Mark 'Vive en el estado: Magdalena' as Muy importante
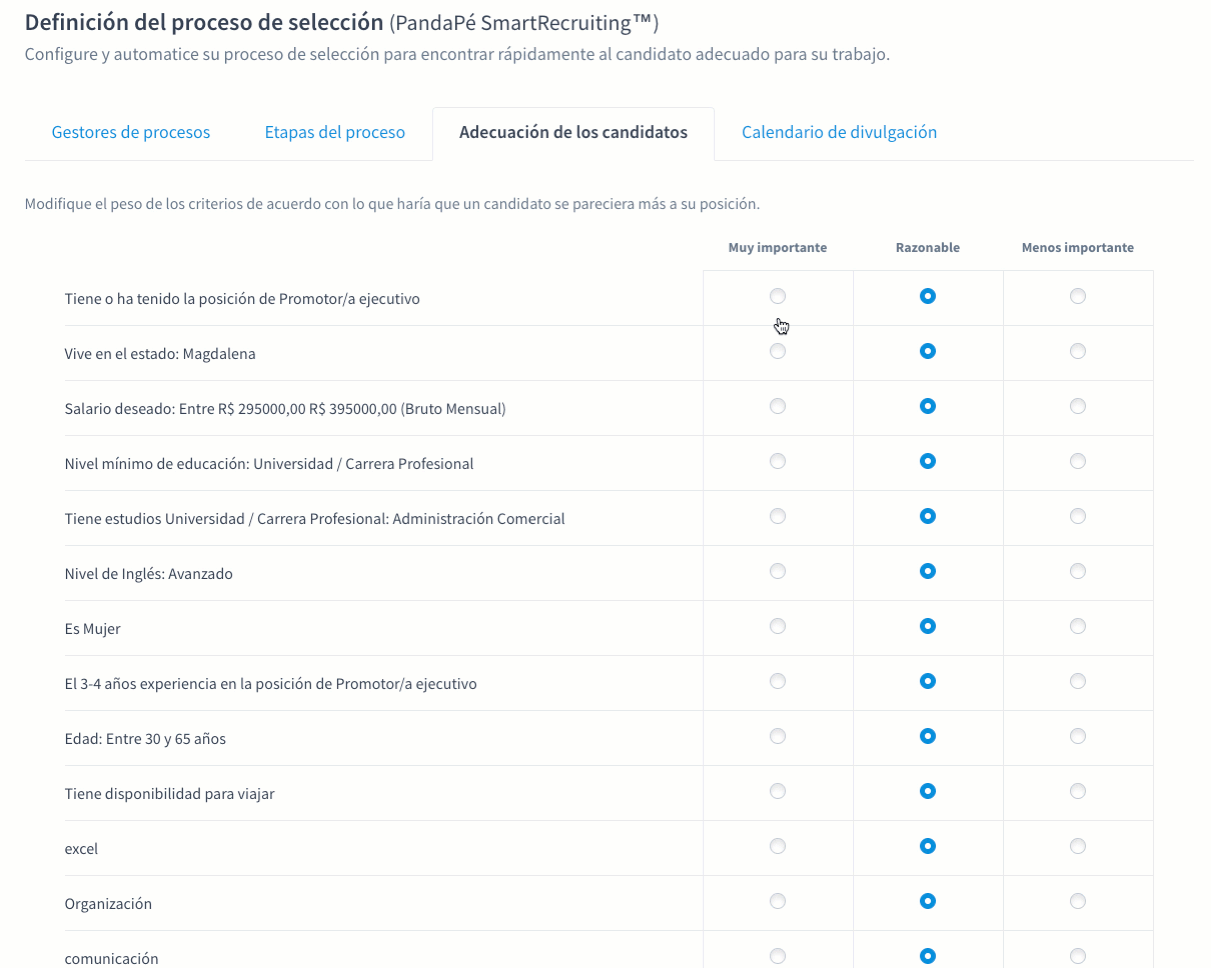The height and width of the screenshot is (968, 1211). pyautogui.click(x=778, y=351)
